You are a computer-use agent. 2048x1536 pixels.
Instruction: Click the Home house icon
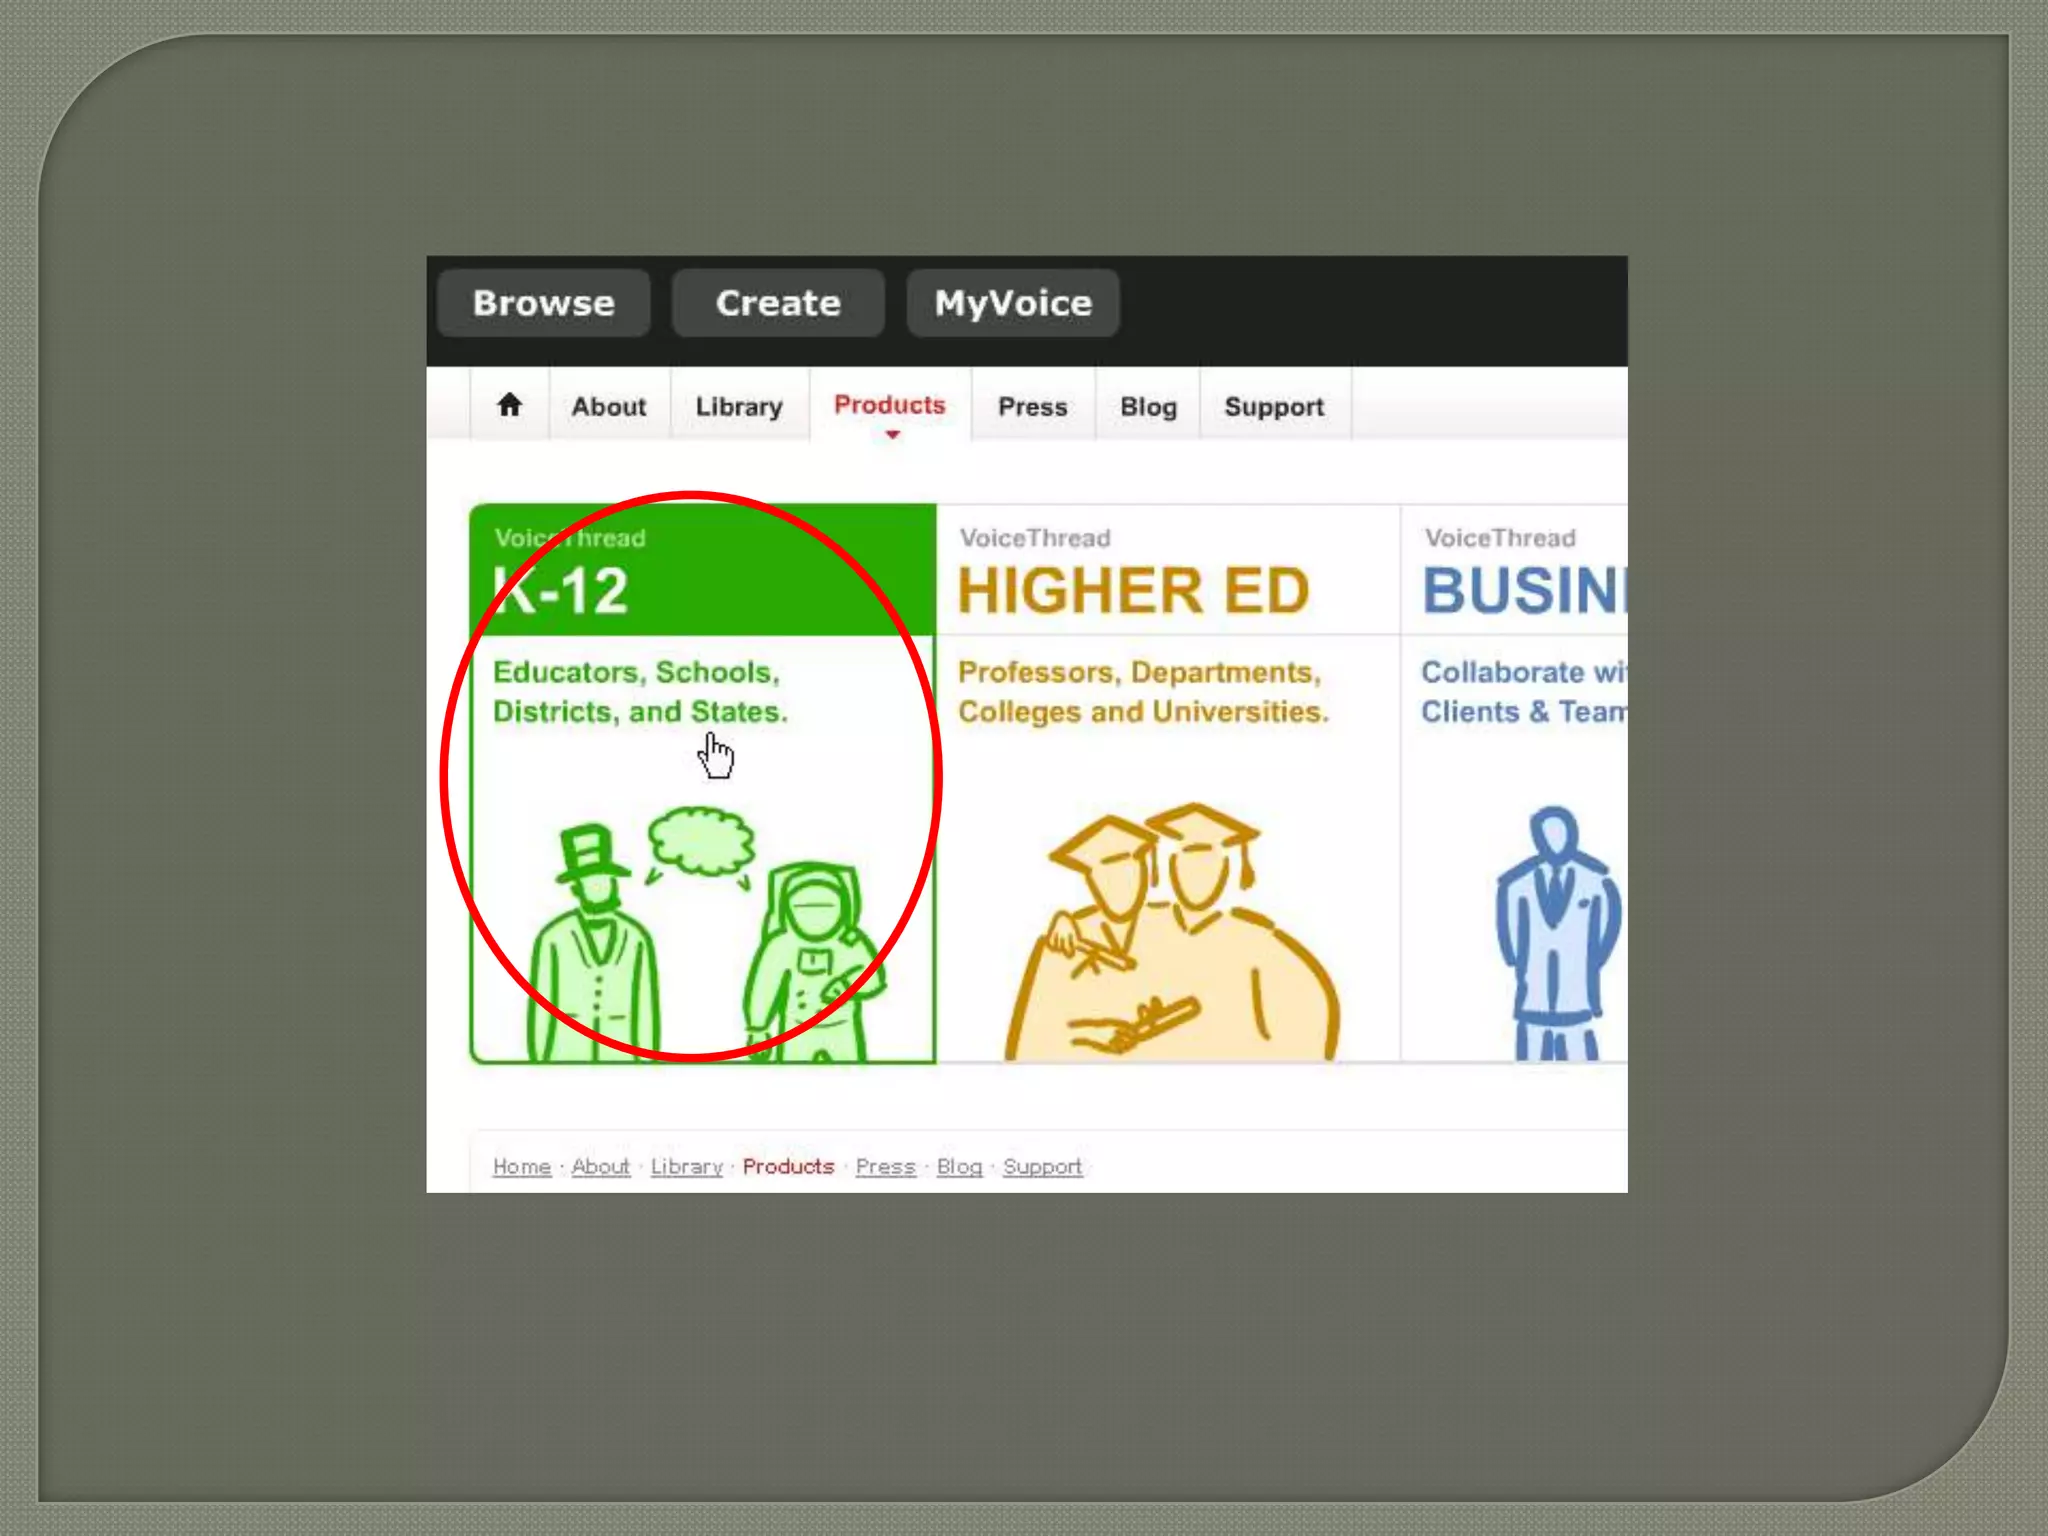tap(509, 405)
